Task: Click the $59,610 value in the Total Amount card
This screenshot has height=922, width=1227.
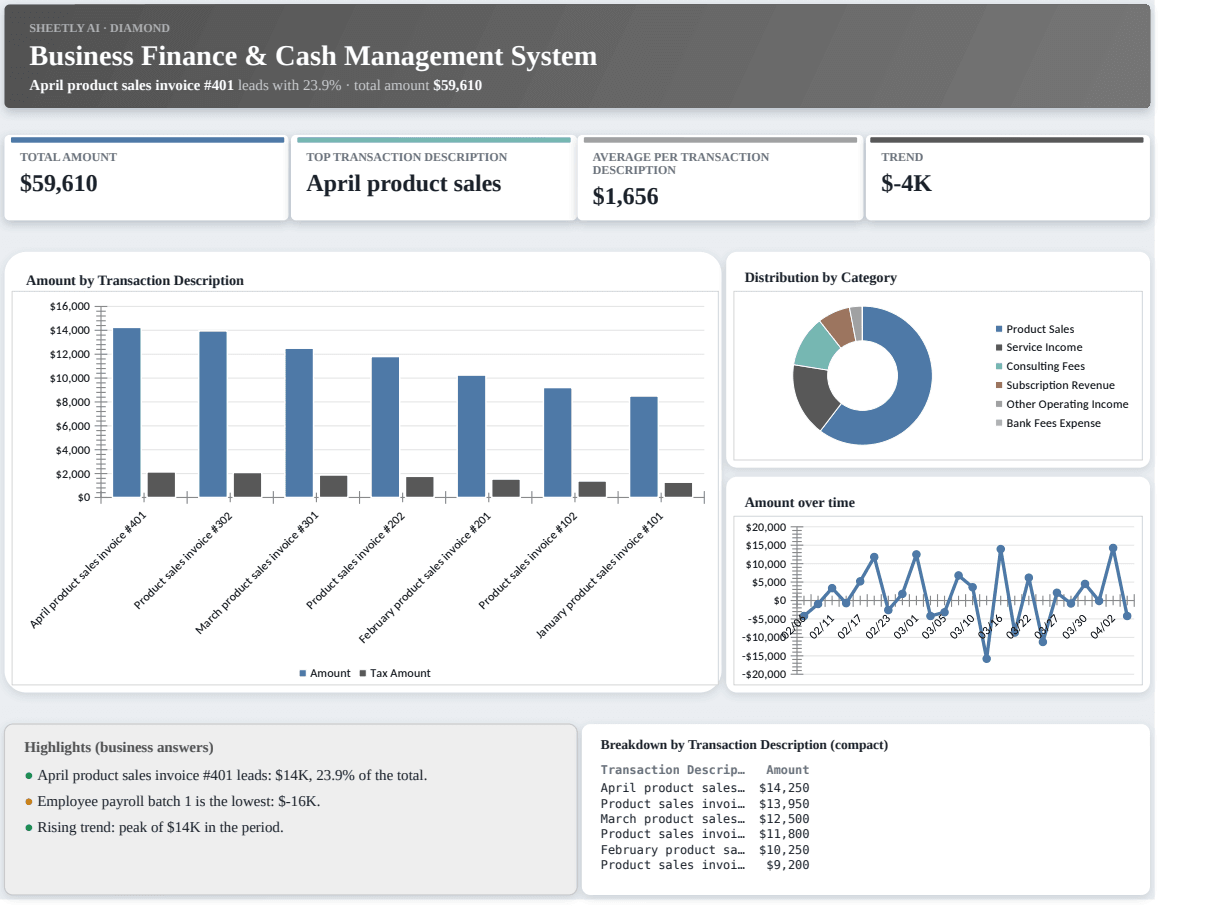Action: point(59,184)
